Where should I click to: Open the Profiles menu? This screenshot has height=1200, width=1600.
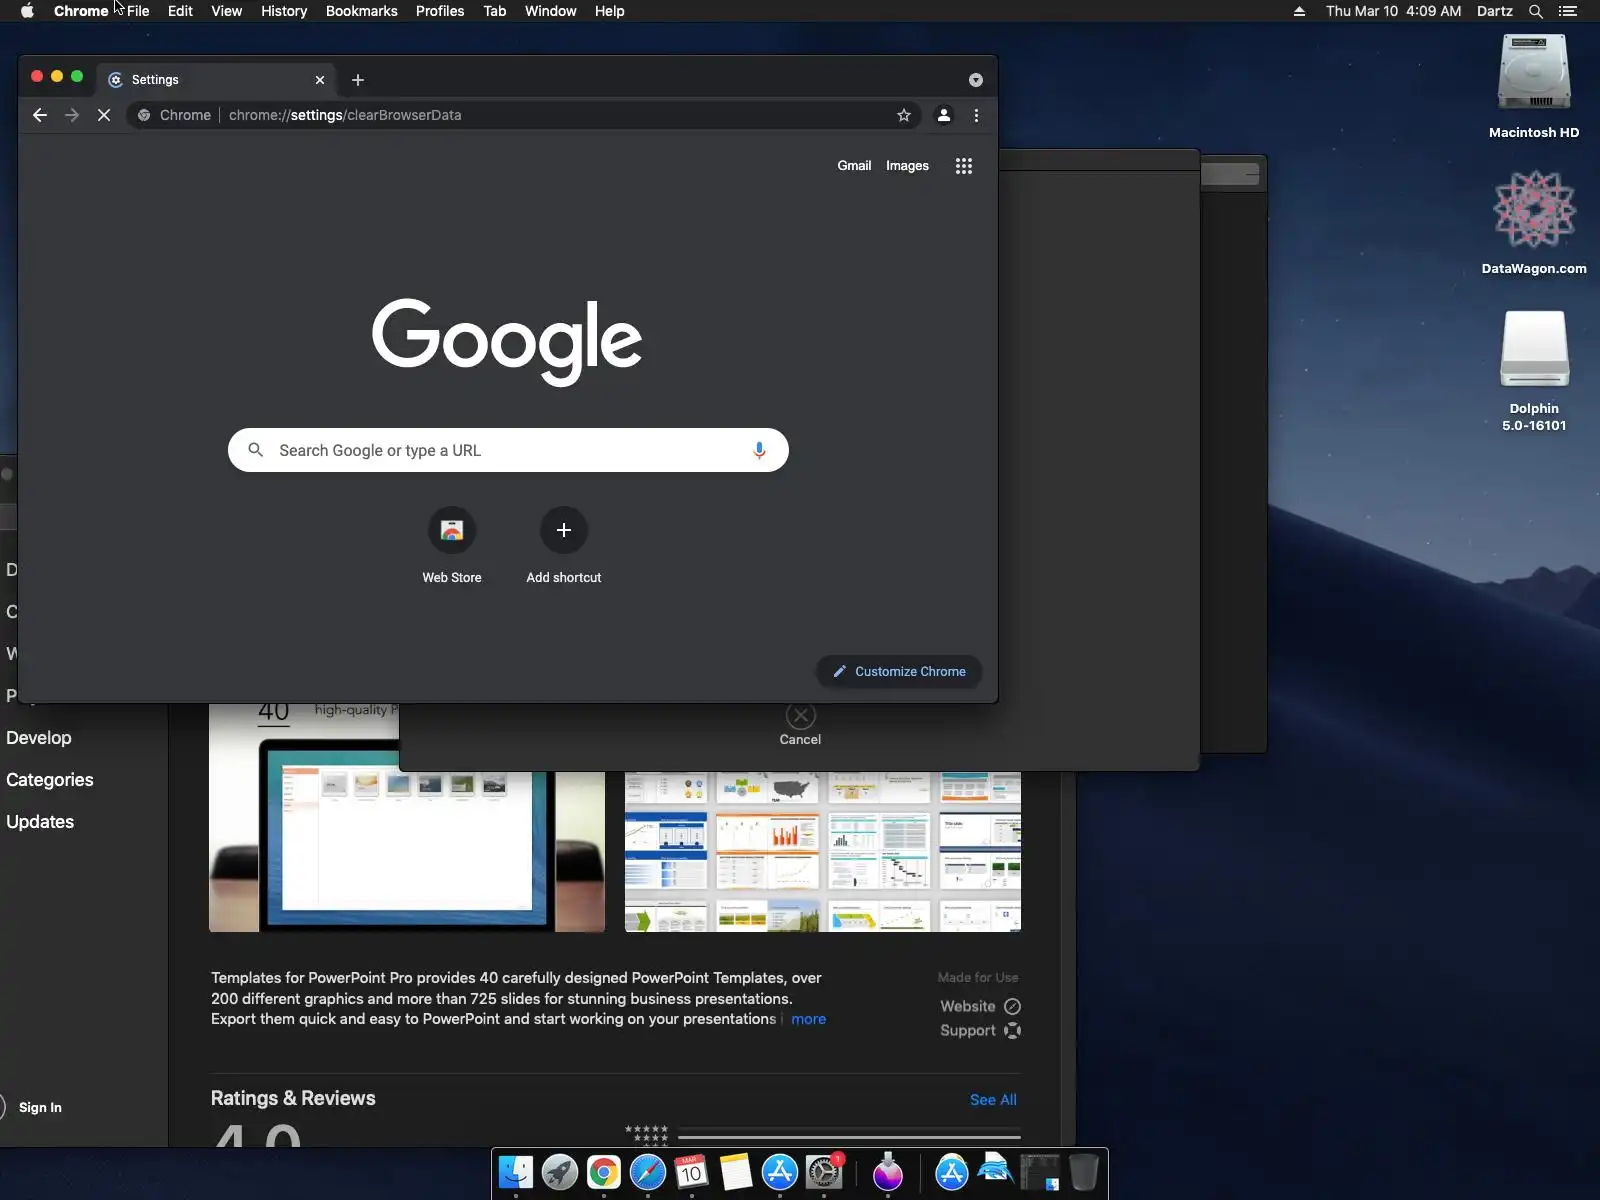point(440,11)
